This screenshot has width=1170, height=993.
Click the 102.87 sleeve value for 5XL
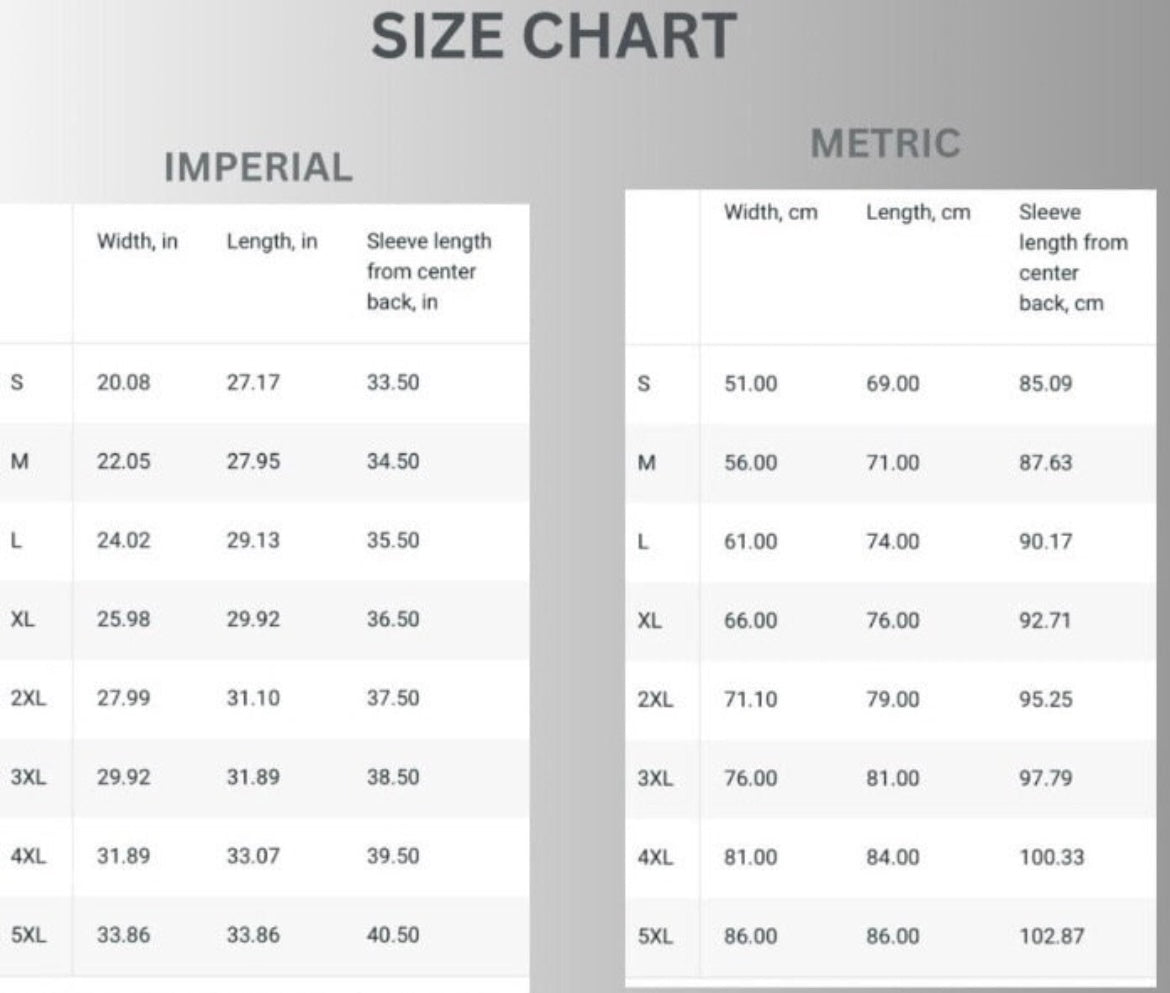pos(1051,937)
